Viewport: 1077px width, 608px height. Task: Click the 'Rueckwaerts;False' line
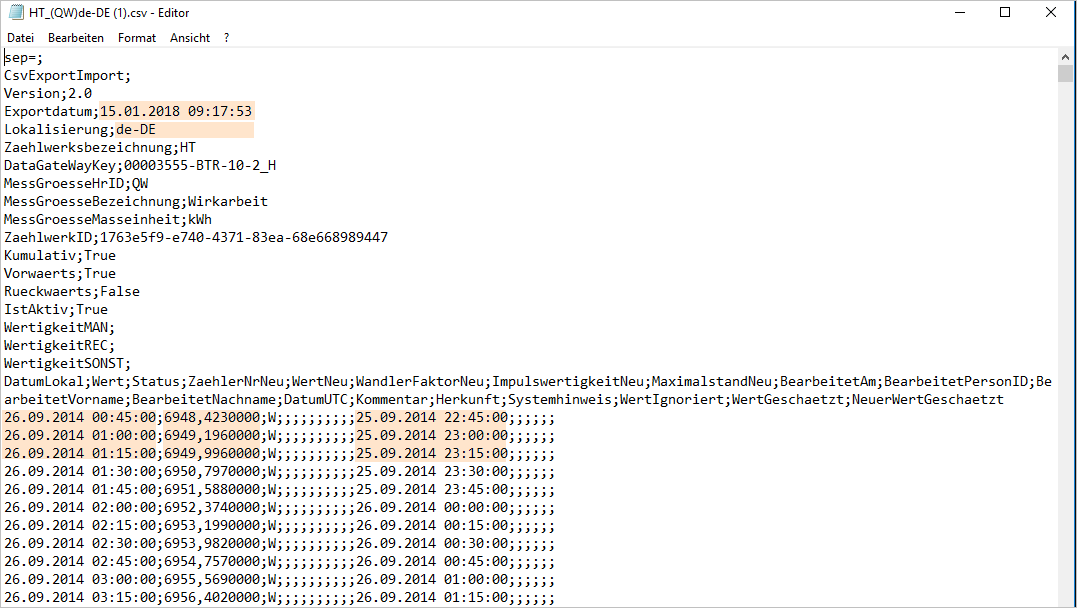[72, 291]
